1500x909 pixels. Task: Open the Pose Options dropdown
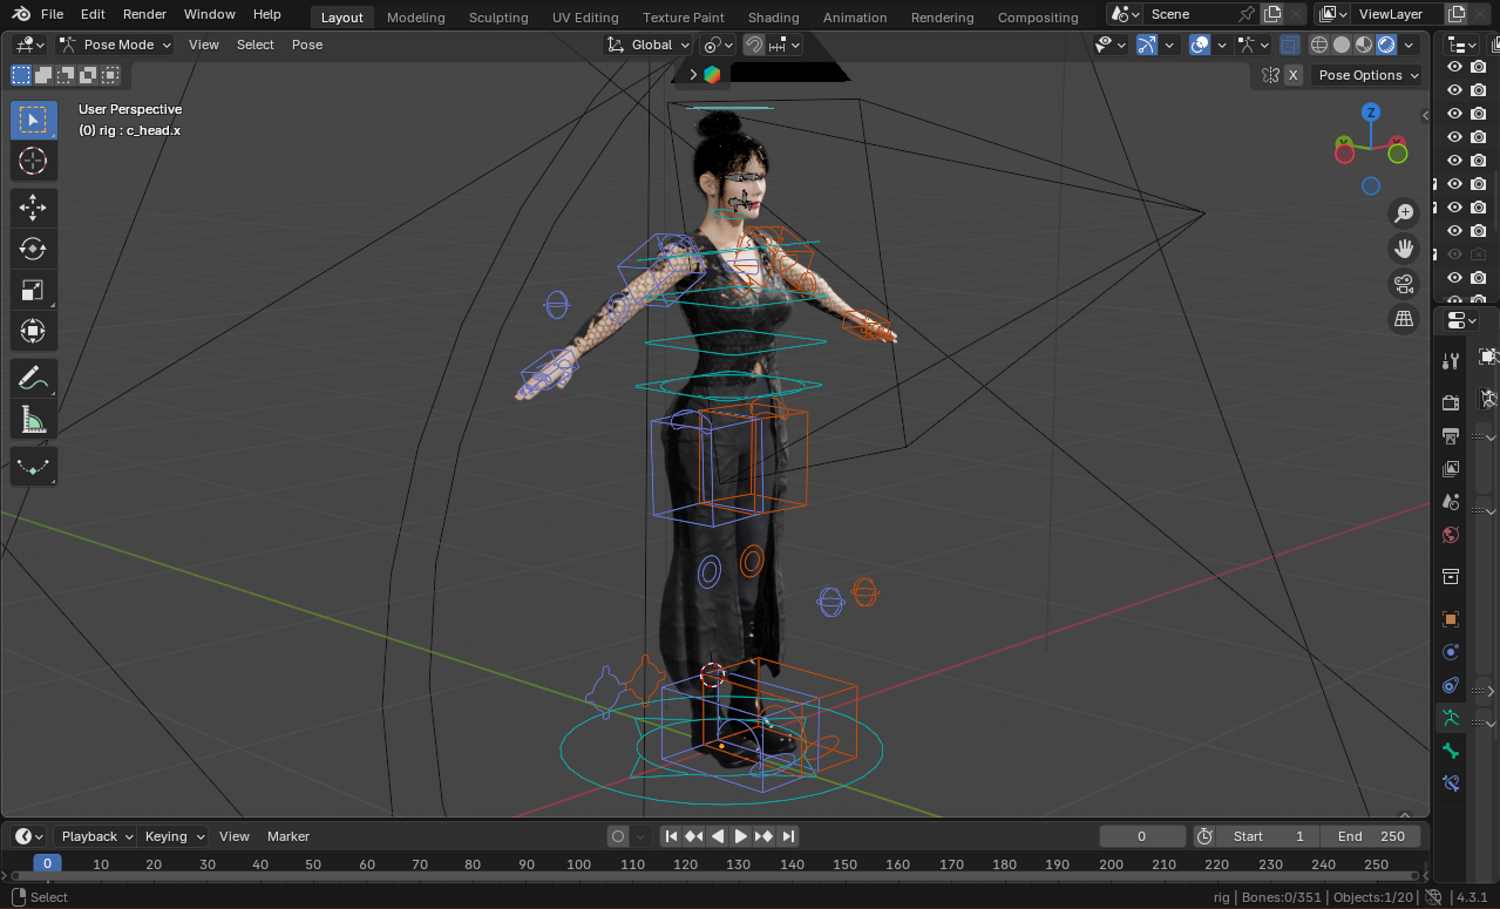click(x=1367, y=75)
